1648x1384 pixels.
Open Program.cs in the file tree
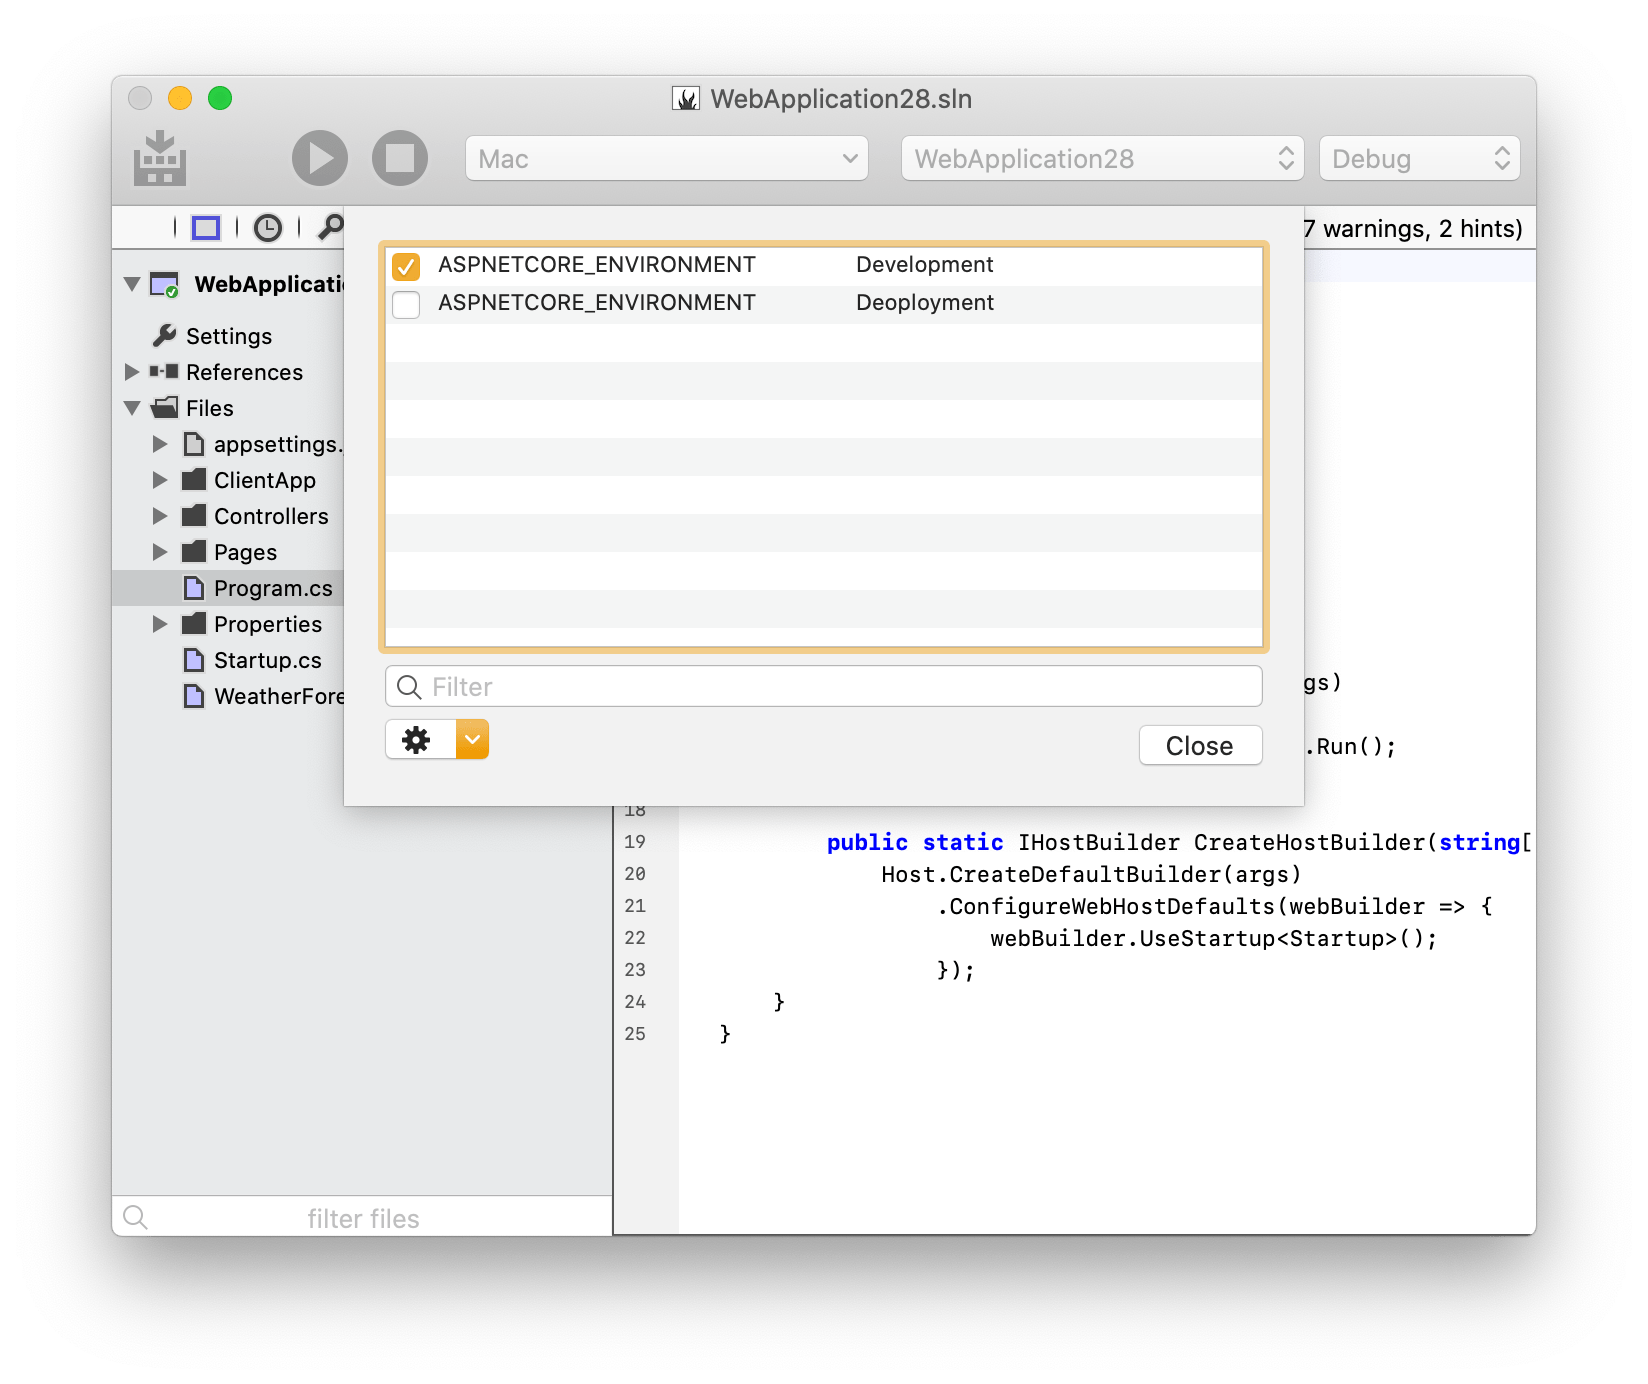(x=273, y=588)
